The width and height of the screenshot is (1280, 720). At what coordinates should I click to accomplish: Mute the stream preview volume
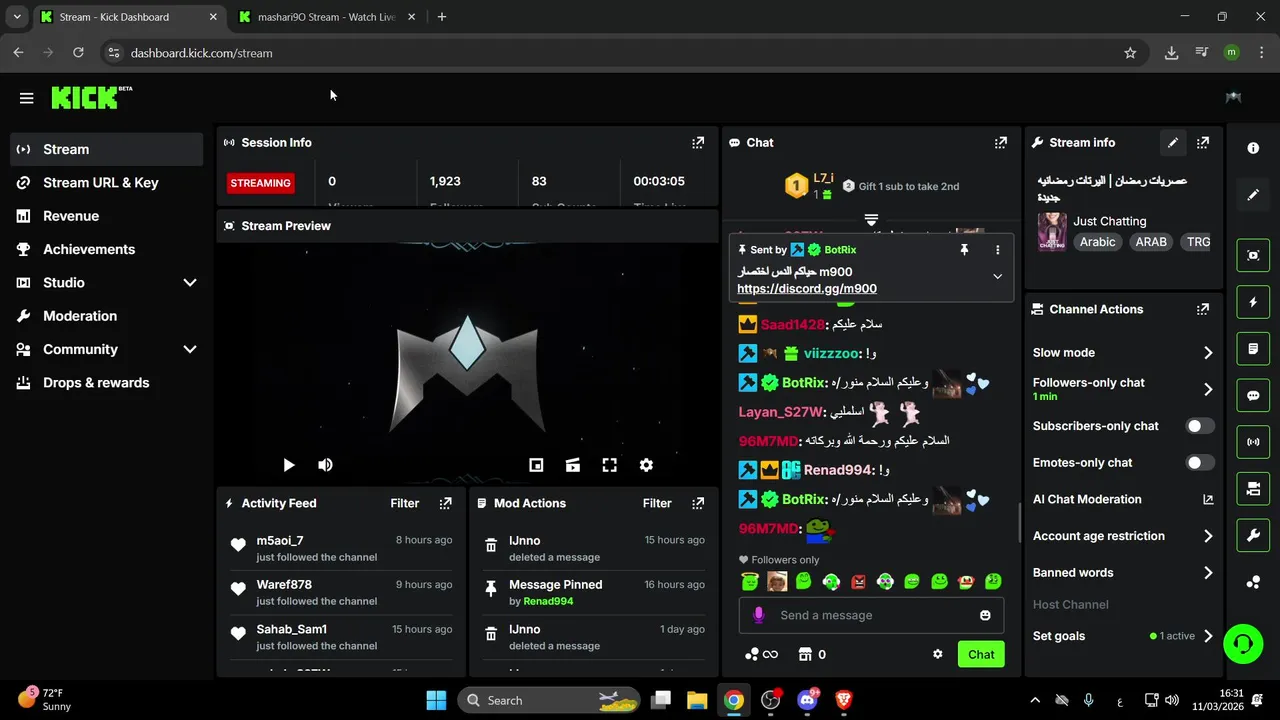325,465
